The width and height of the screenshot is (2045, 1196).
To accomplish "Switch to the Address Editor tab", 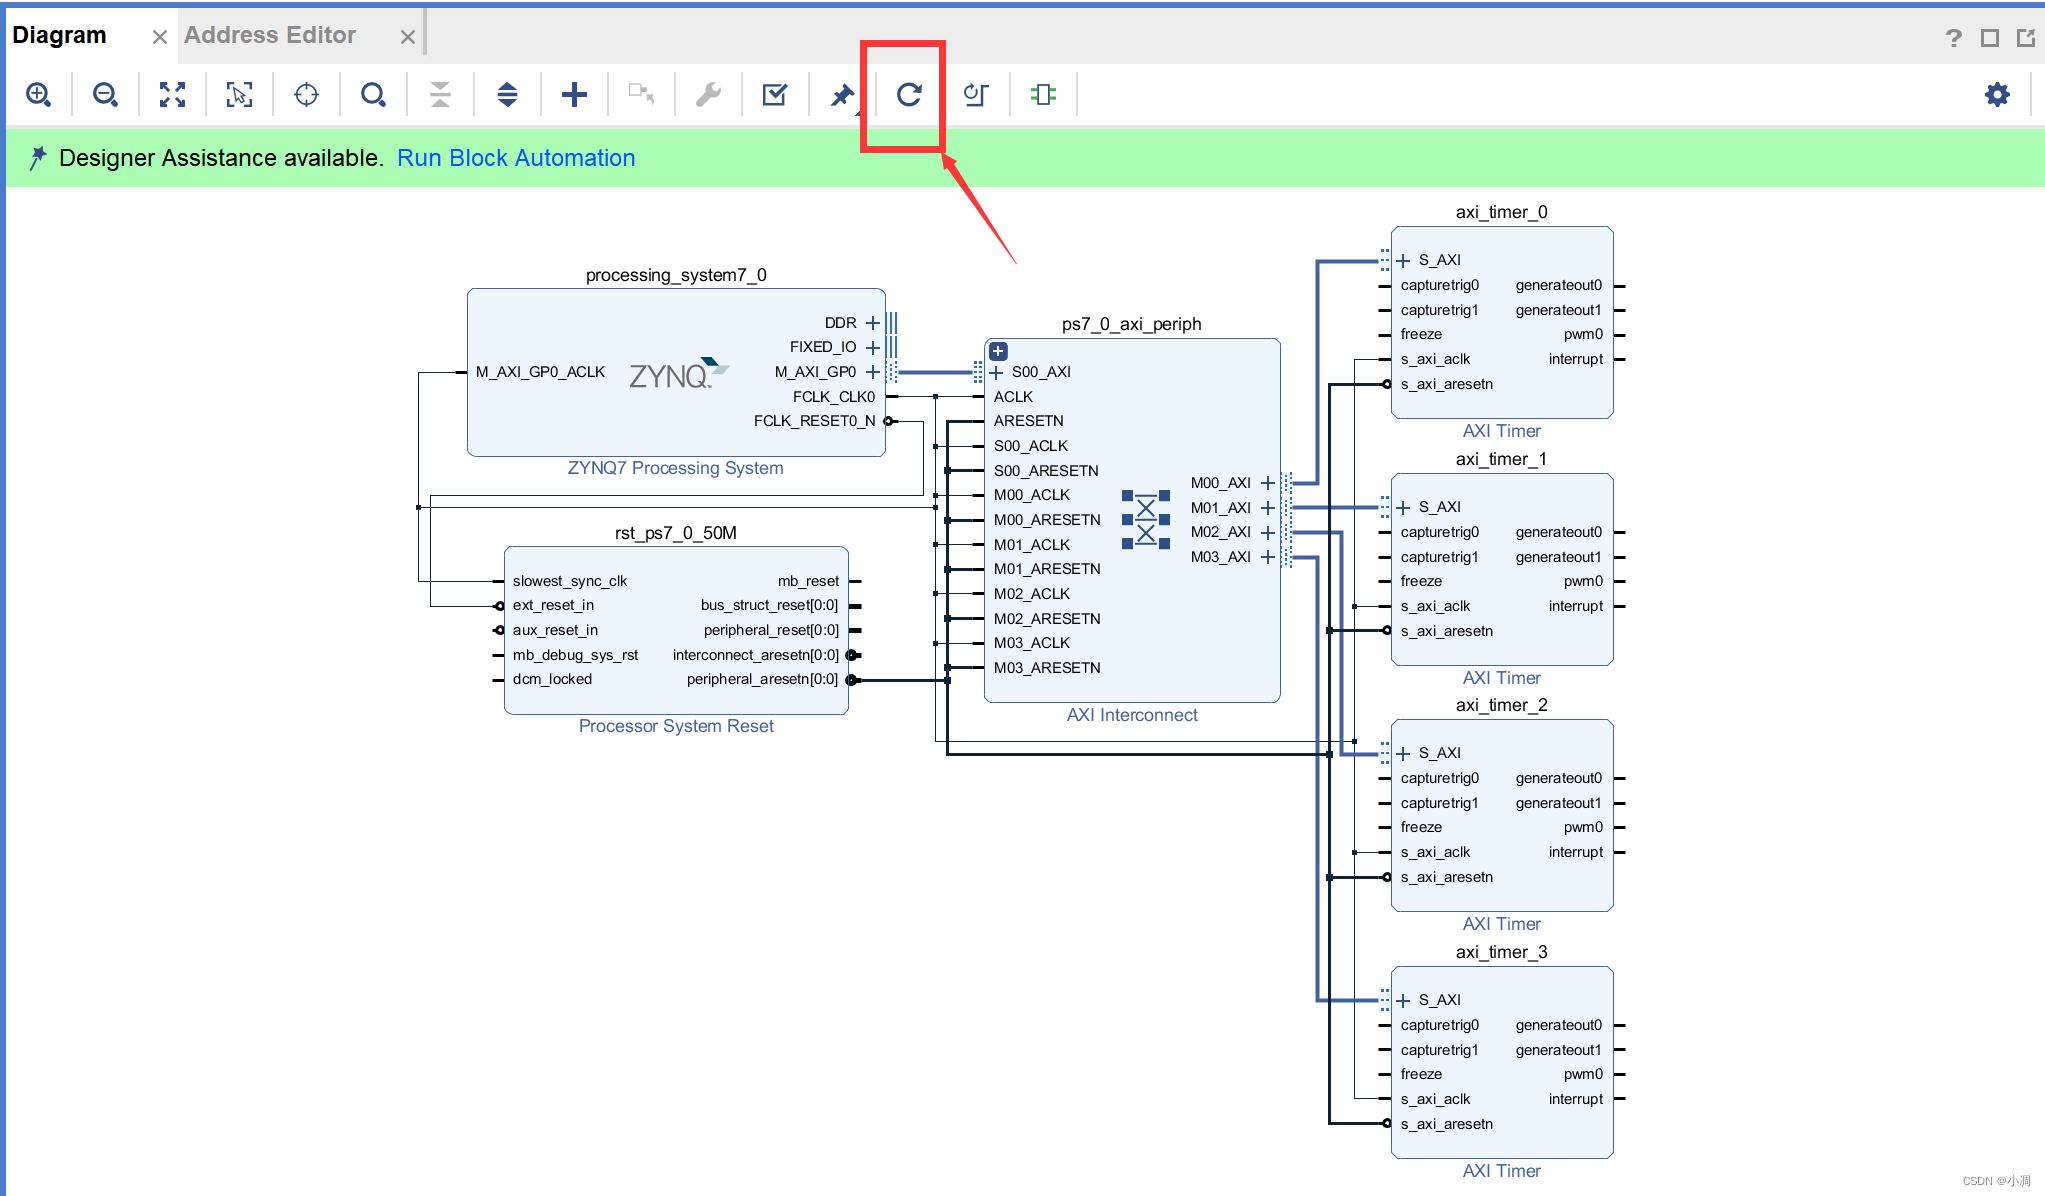I will pos(279,36).
